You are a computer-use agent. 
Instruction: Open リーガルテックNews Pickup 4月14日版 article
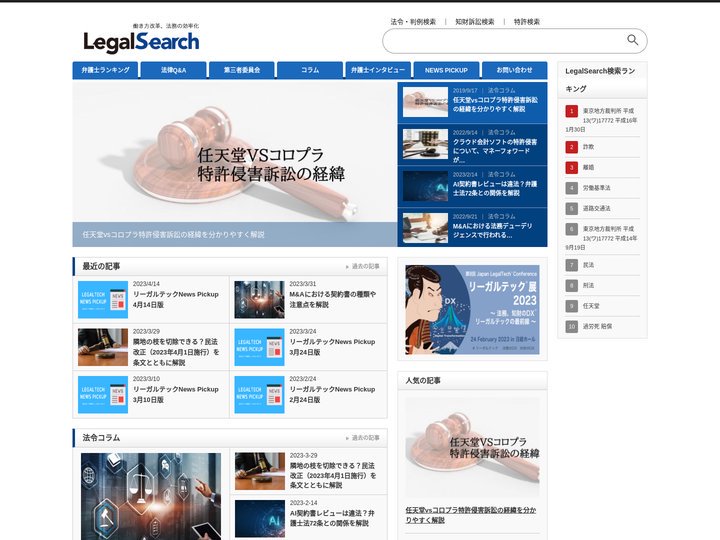click(x=175, y=299)
